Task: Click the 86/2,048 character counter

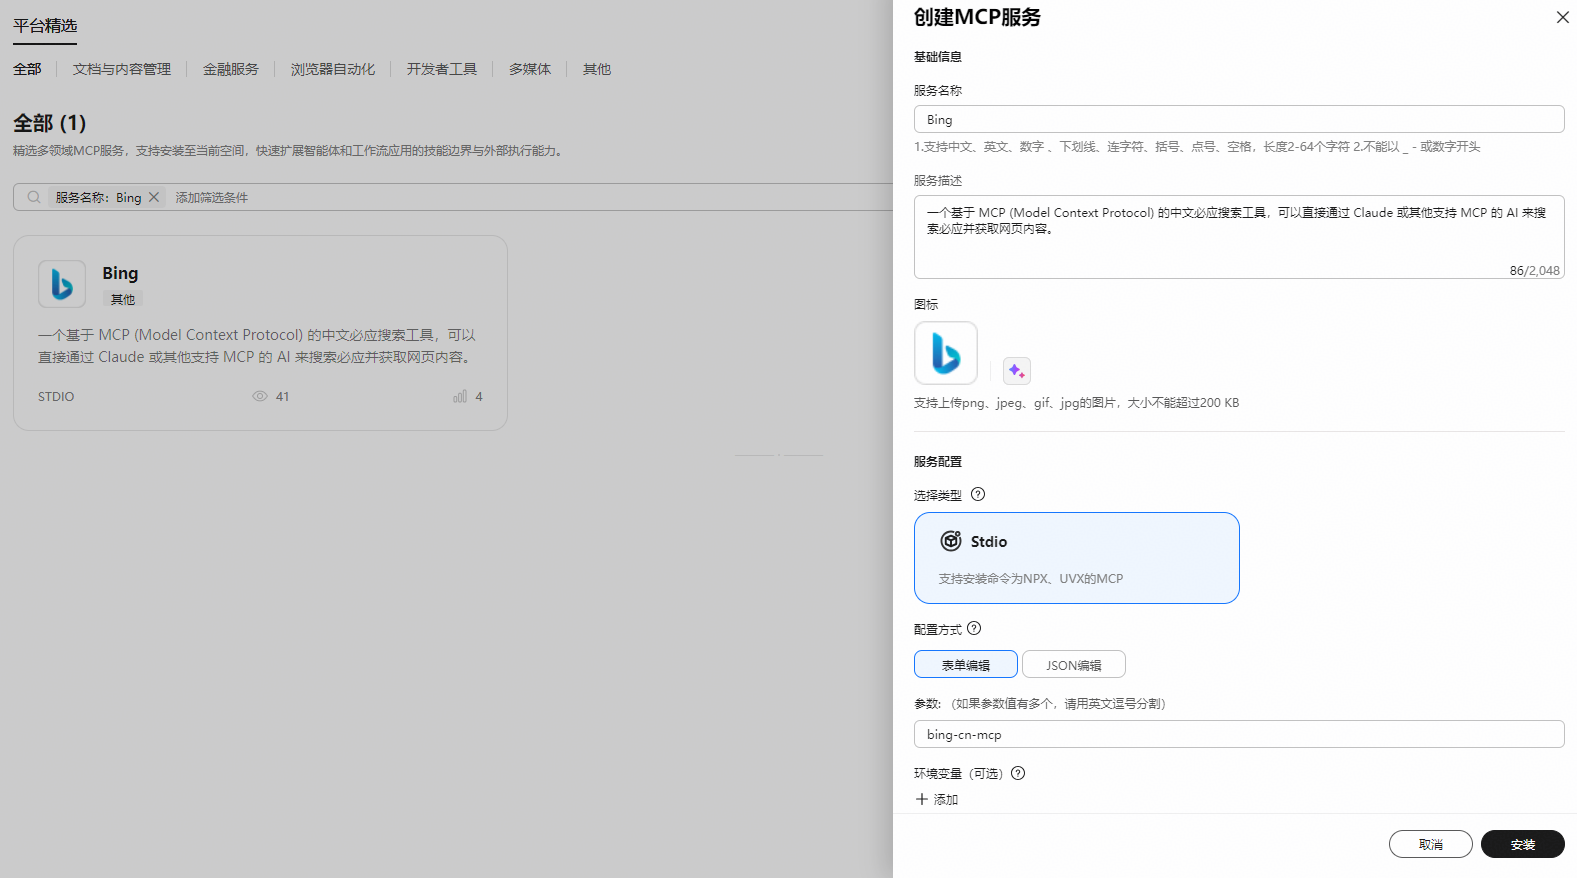Action: pyautogui.click(x=1535, y=270)
